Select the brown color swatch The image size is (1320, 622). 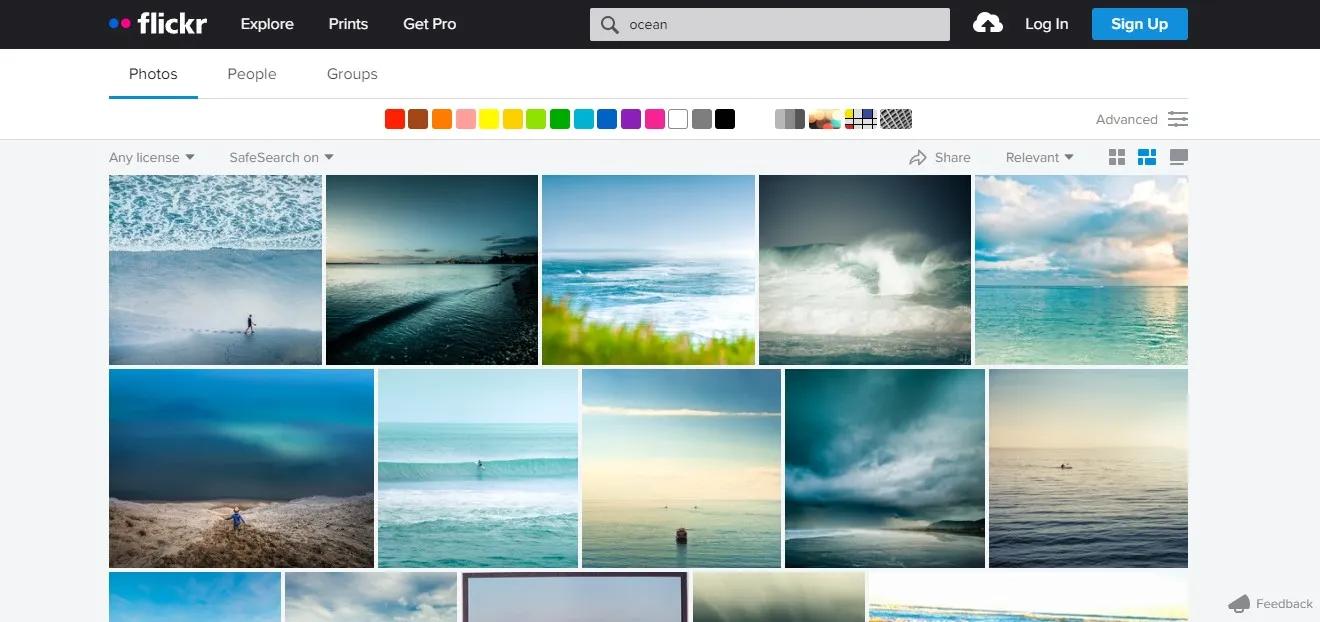click(418, 119)
